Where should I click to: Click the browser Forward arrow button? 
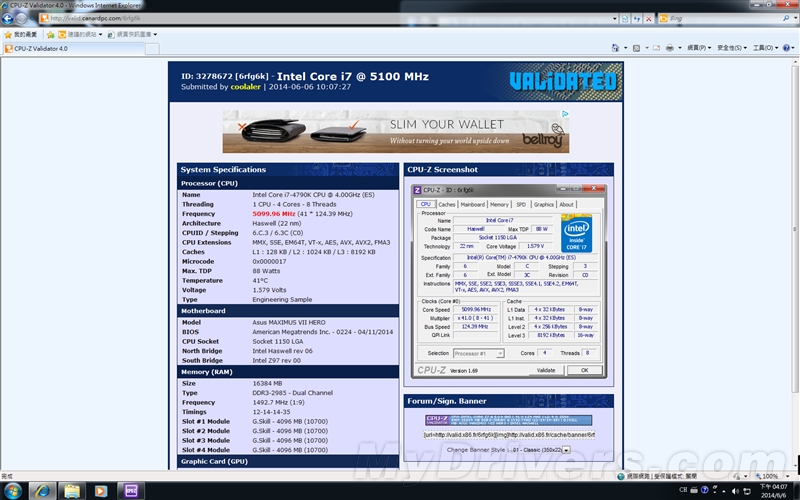21,18
